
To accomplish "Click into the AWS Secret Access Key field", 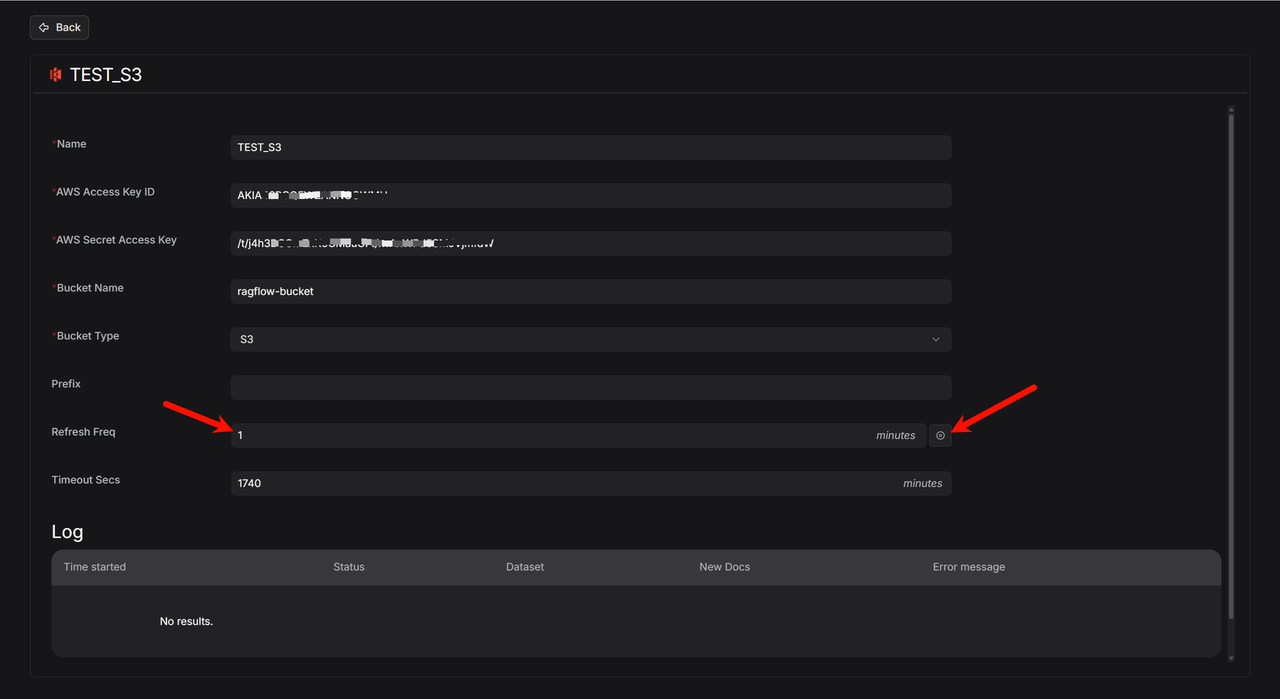I will (590, 243).
